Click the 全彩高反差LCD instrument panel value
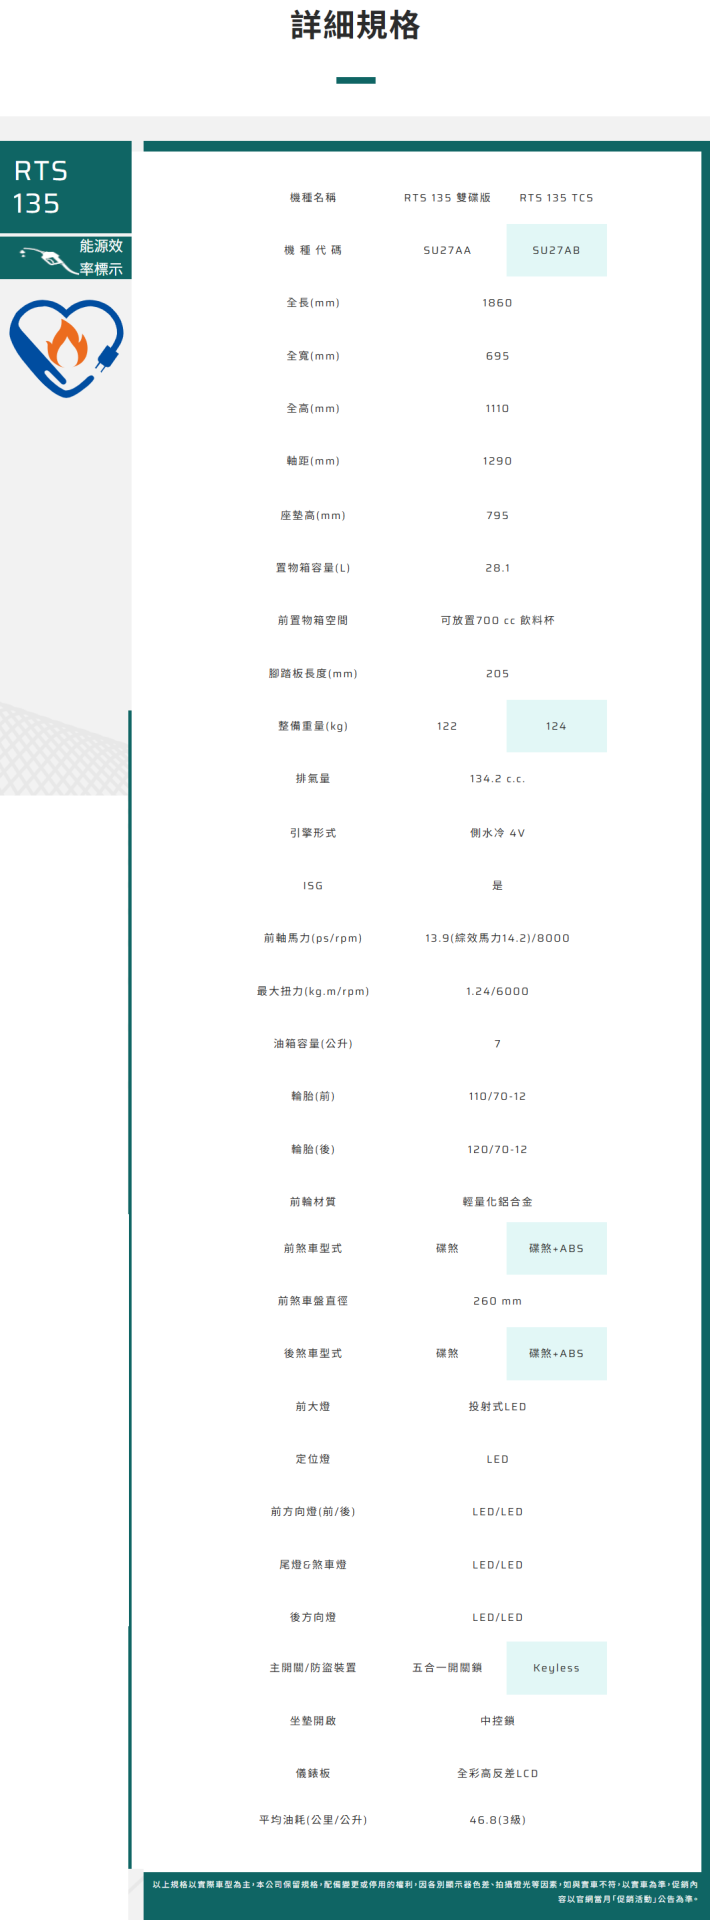The width and height of the screenshot is (710, 1920). pos(497,1773)
